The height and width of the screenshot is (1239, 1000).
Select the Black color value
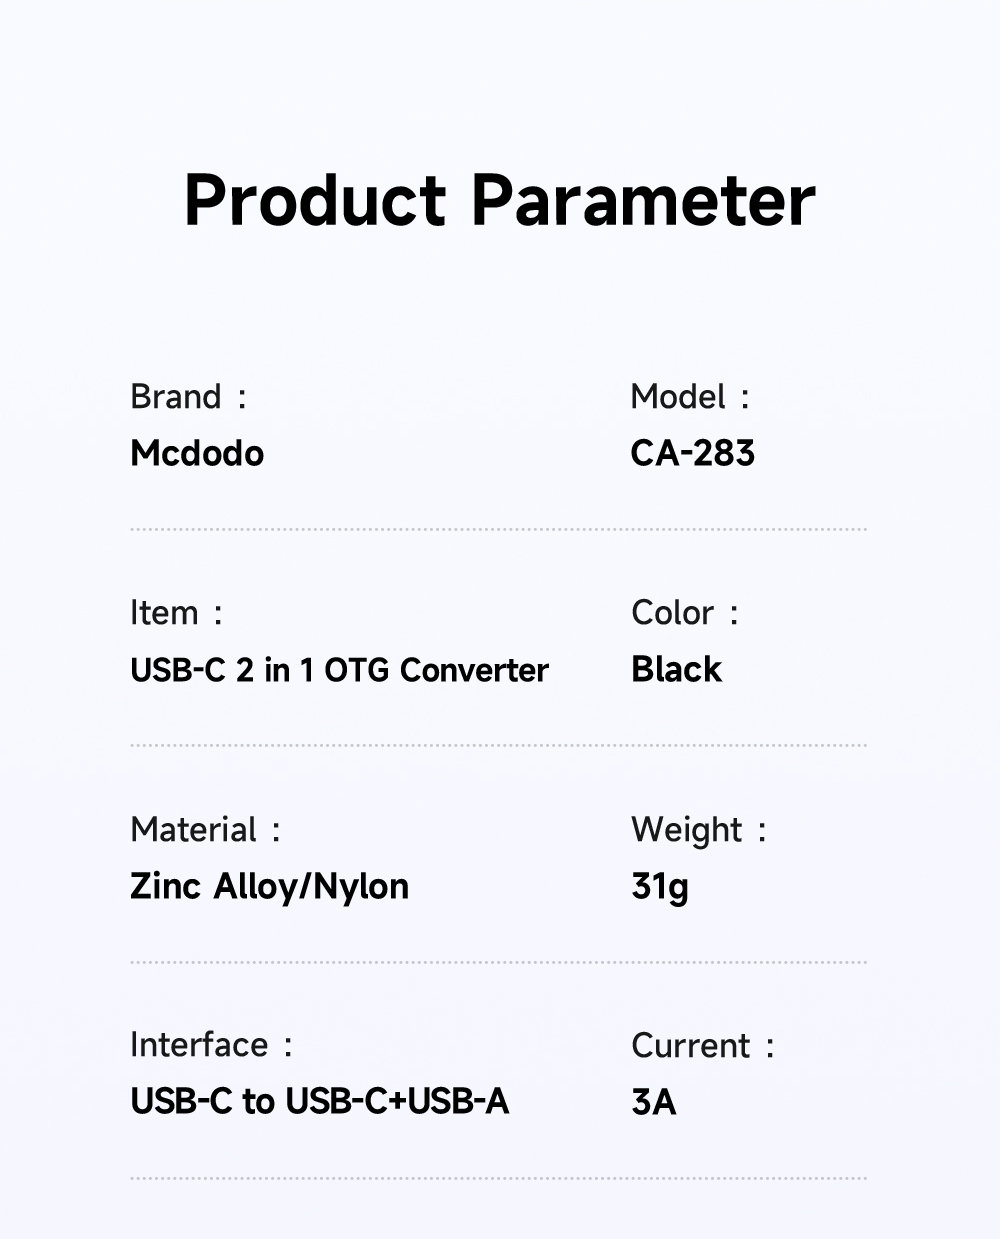point(676,669)
